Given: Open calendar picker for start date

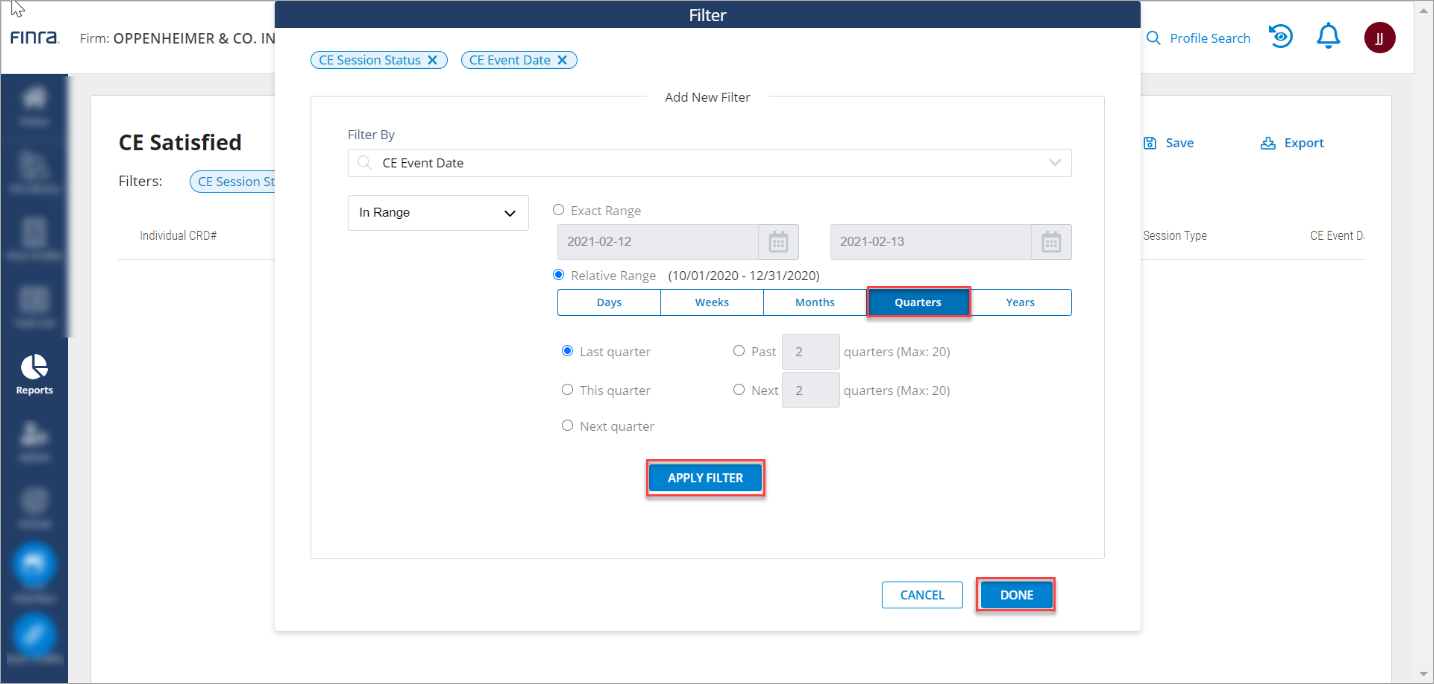Looking at the screenshot, I should 778,242.
